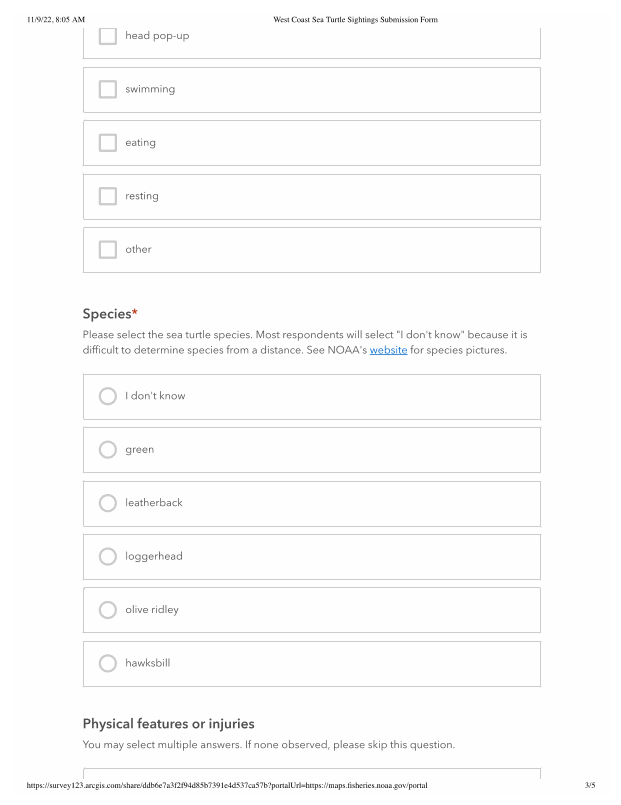Pick the loggerhead radio button

[108, 556]
